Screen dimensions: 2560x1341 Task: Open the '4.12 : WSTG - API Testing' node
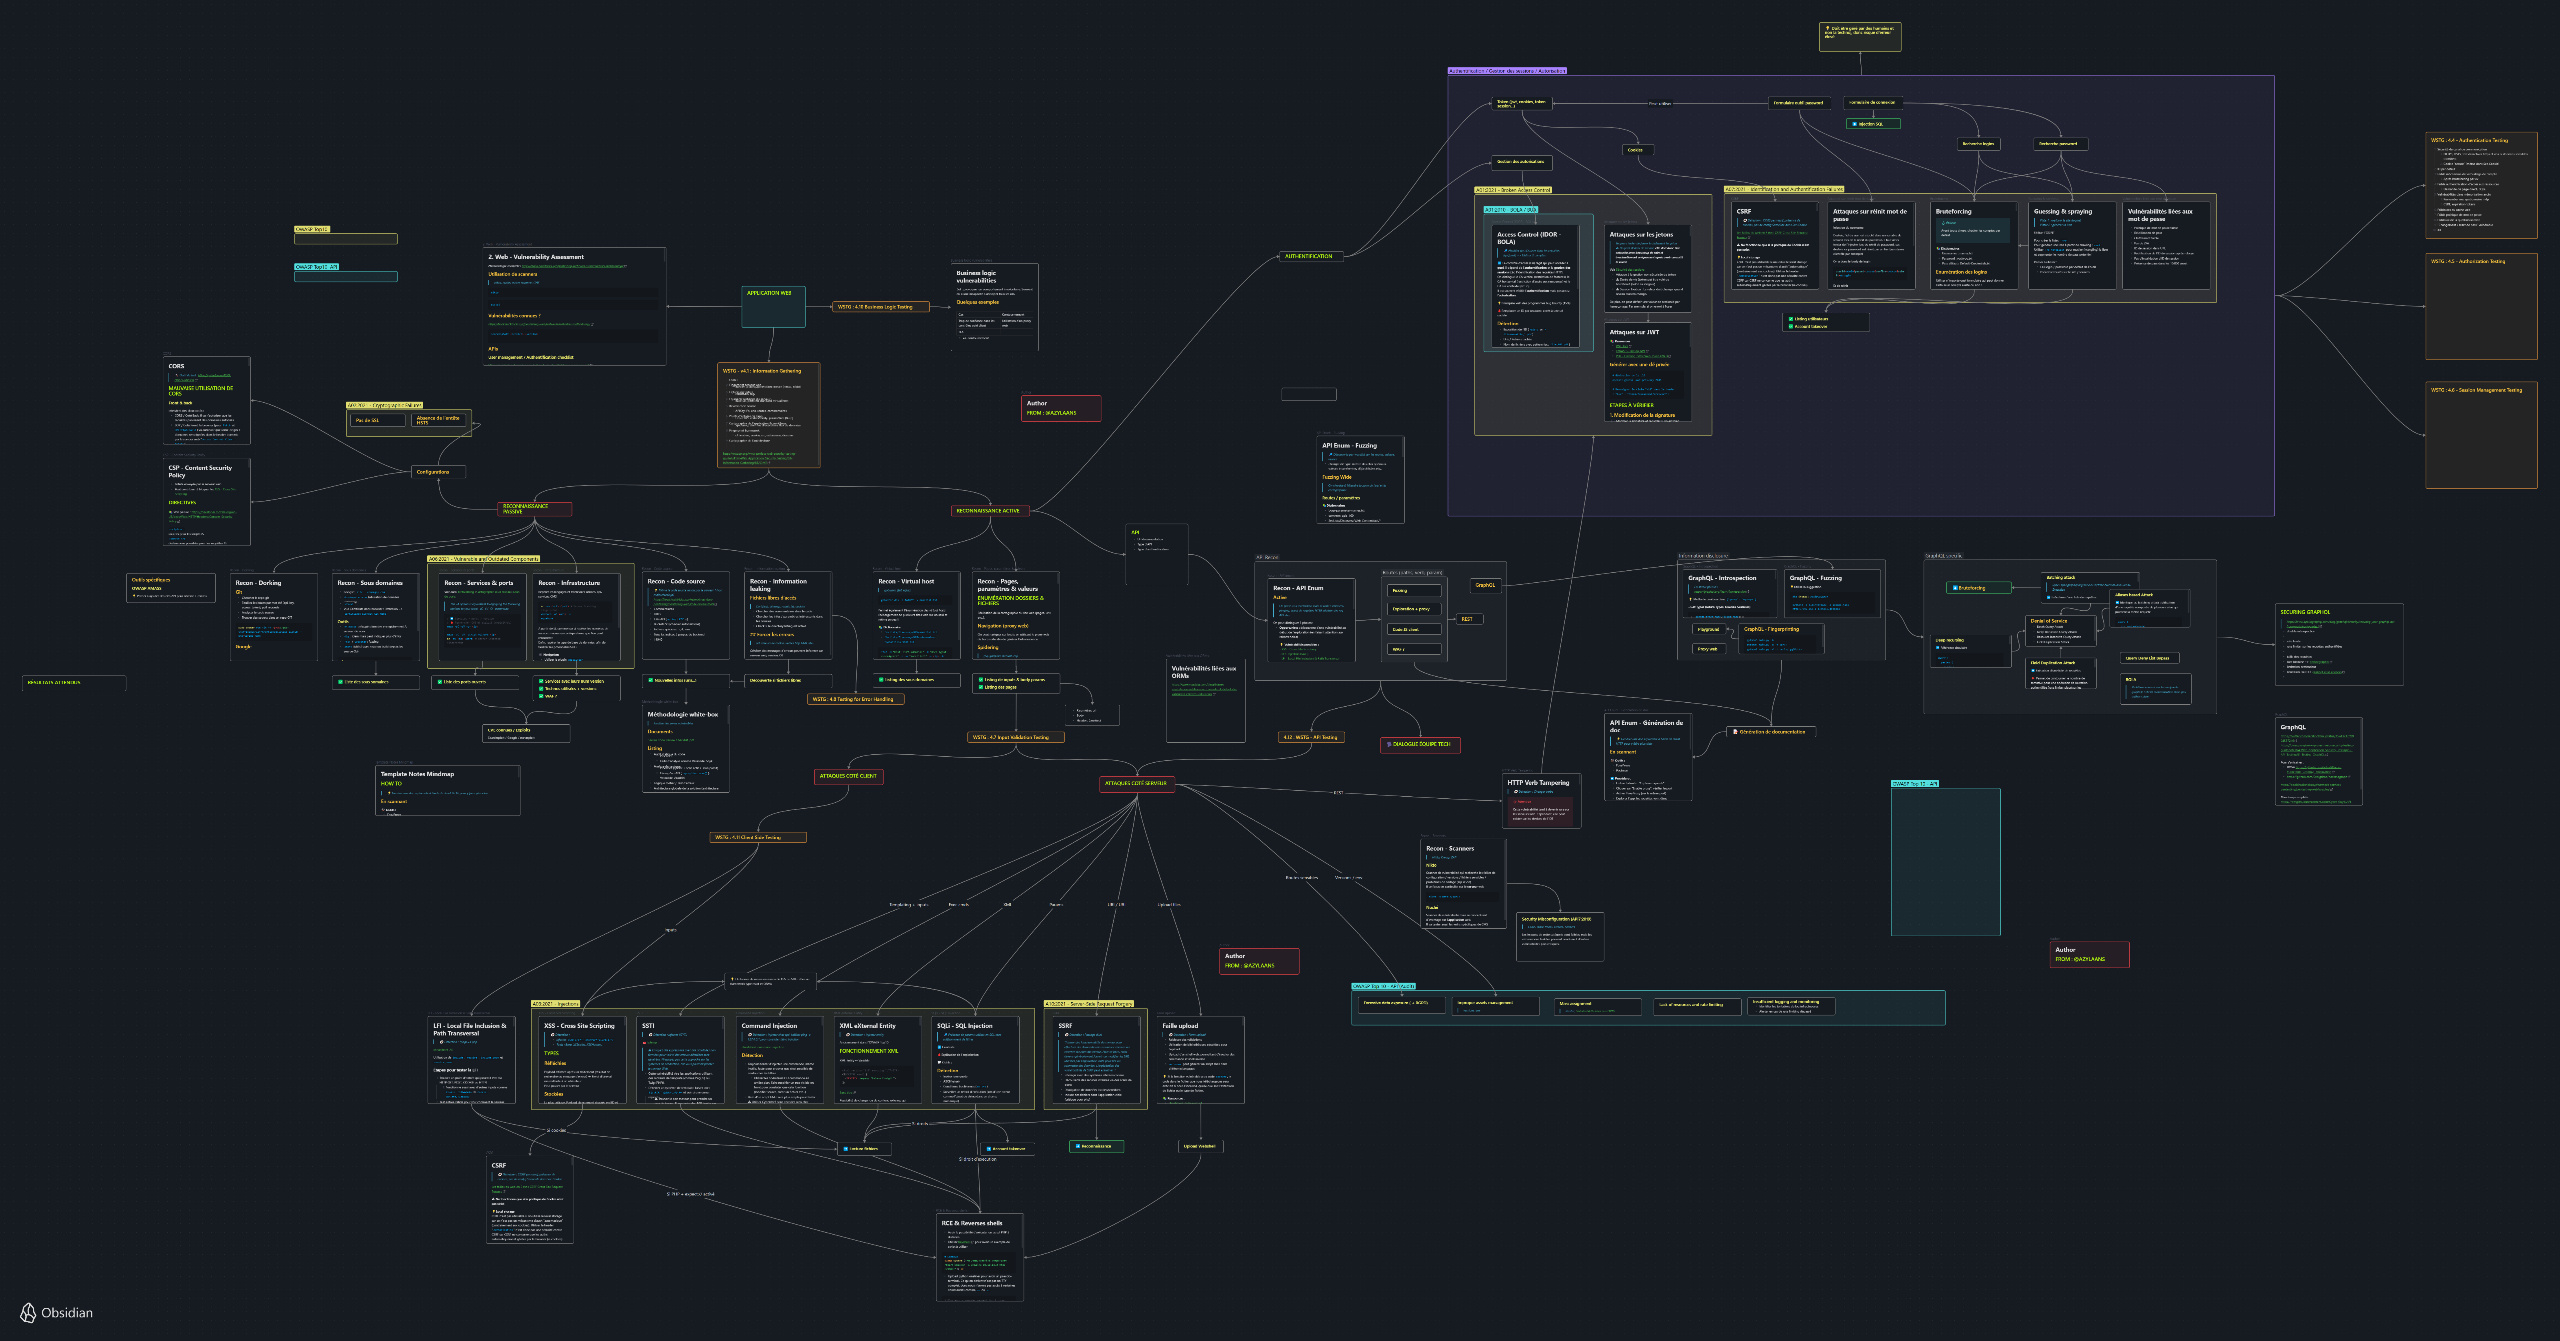pyautogui.click(x=1311, y=737)
